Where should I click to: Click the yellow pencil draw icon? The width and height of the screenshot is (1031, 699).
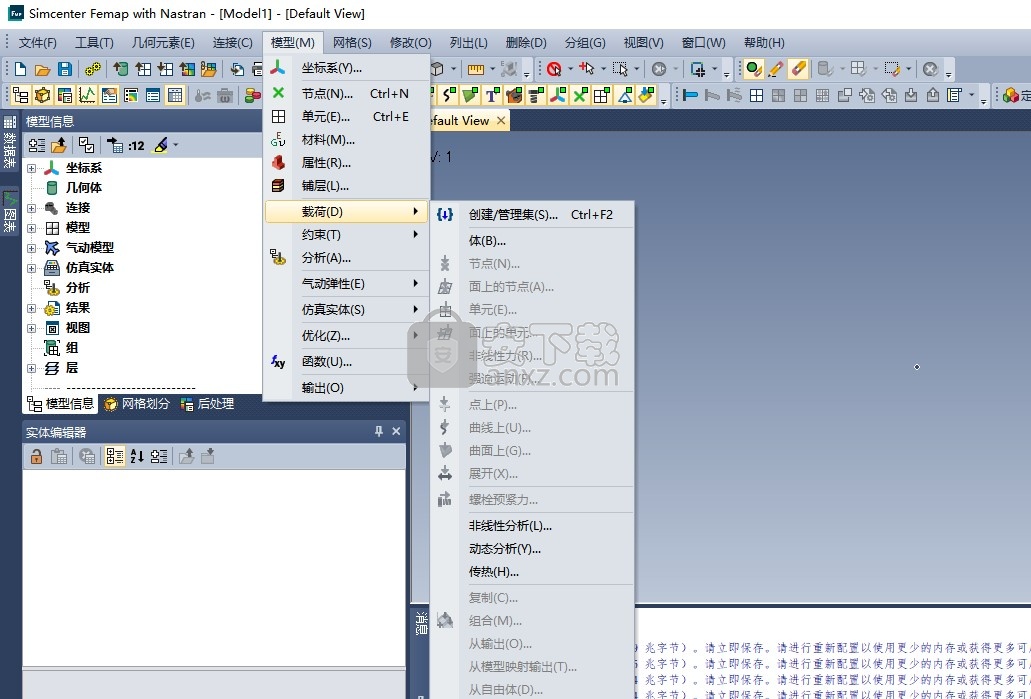tap(776, 69)
